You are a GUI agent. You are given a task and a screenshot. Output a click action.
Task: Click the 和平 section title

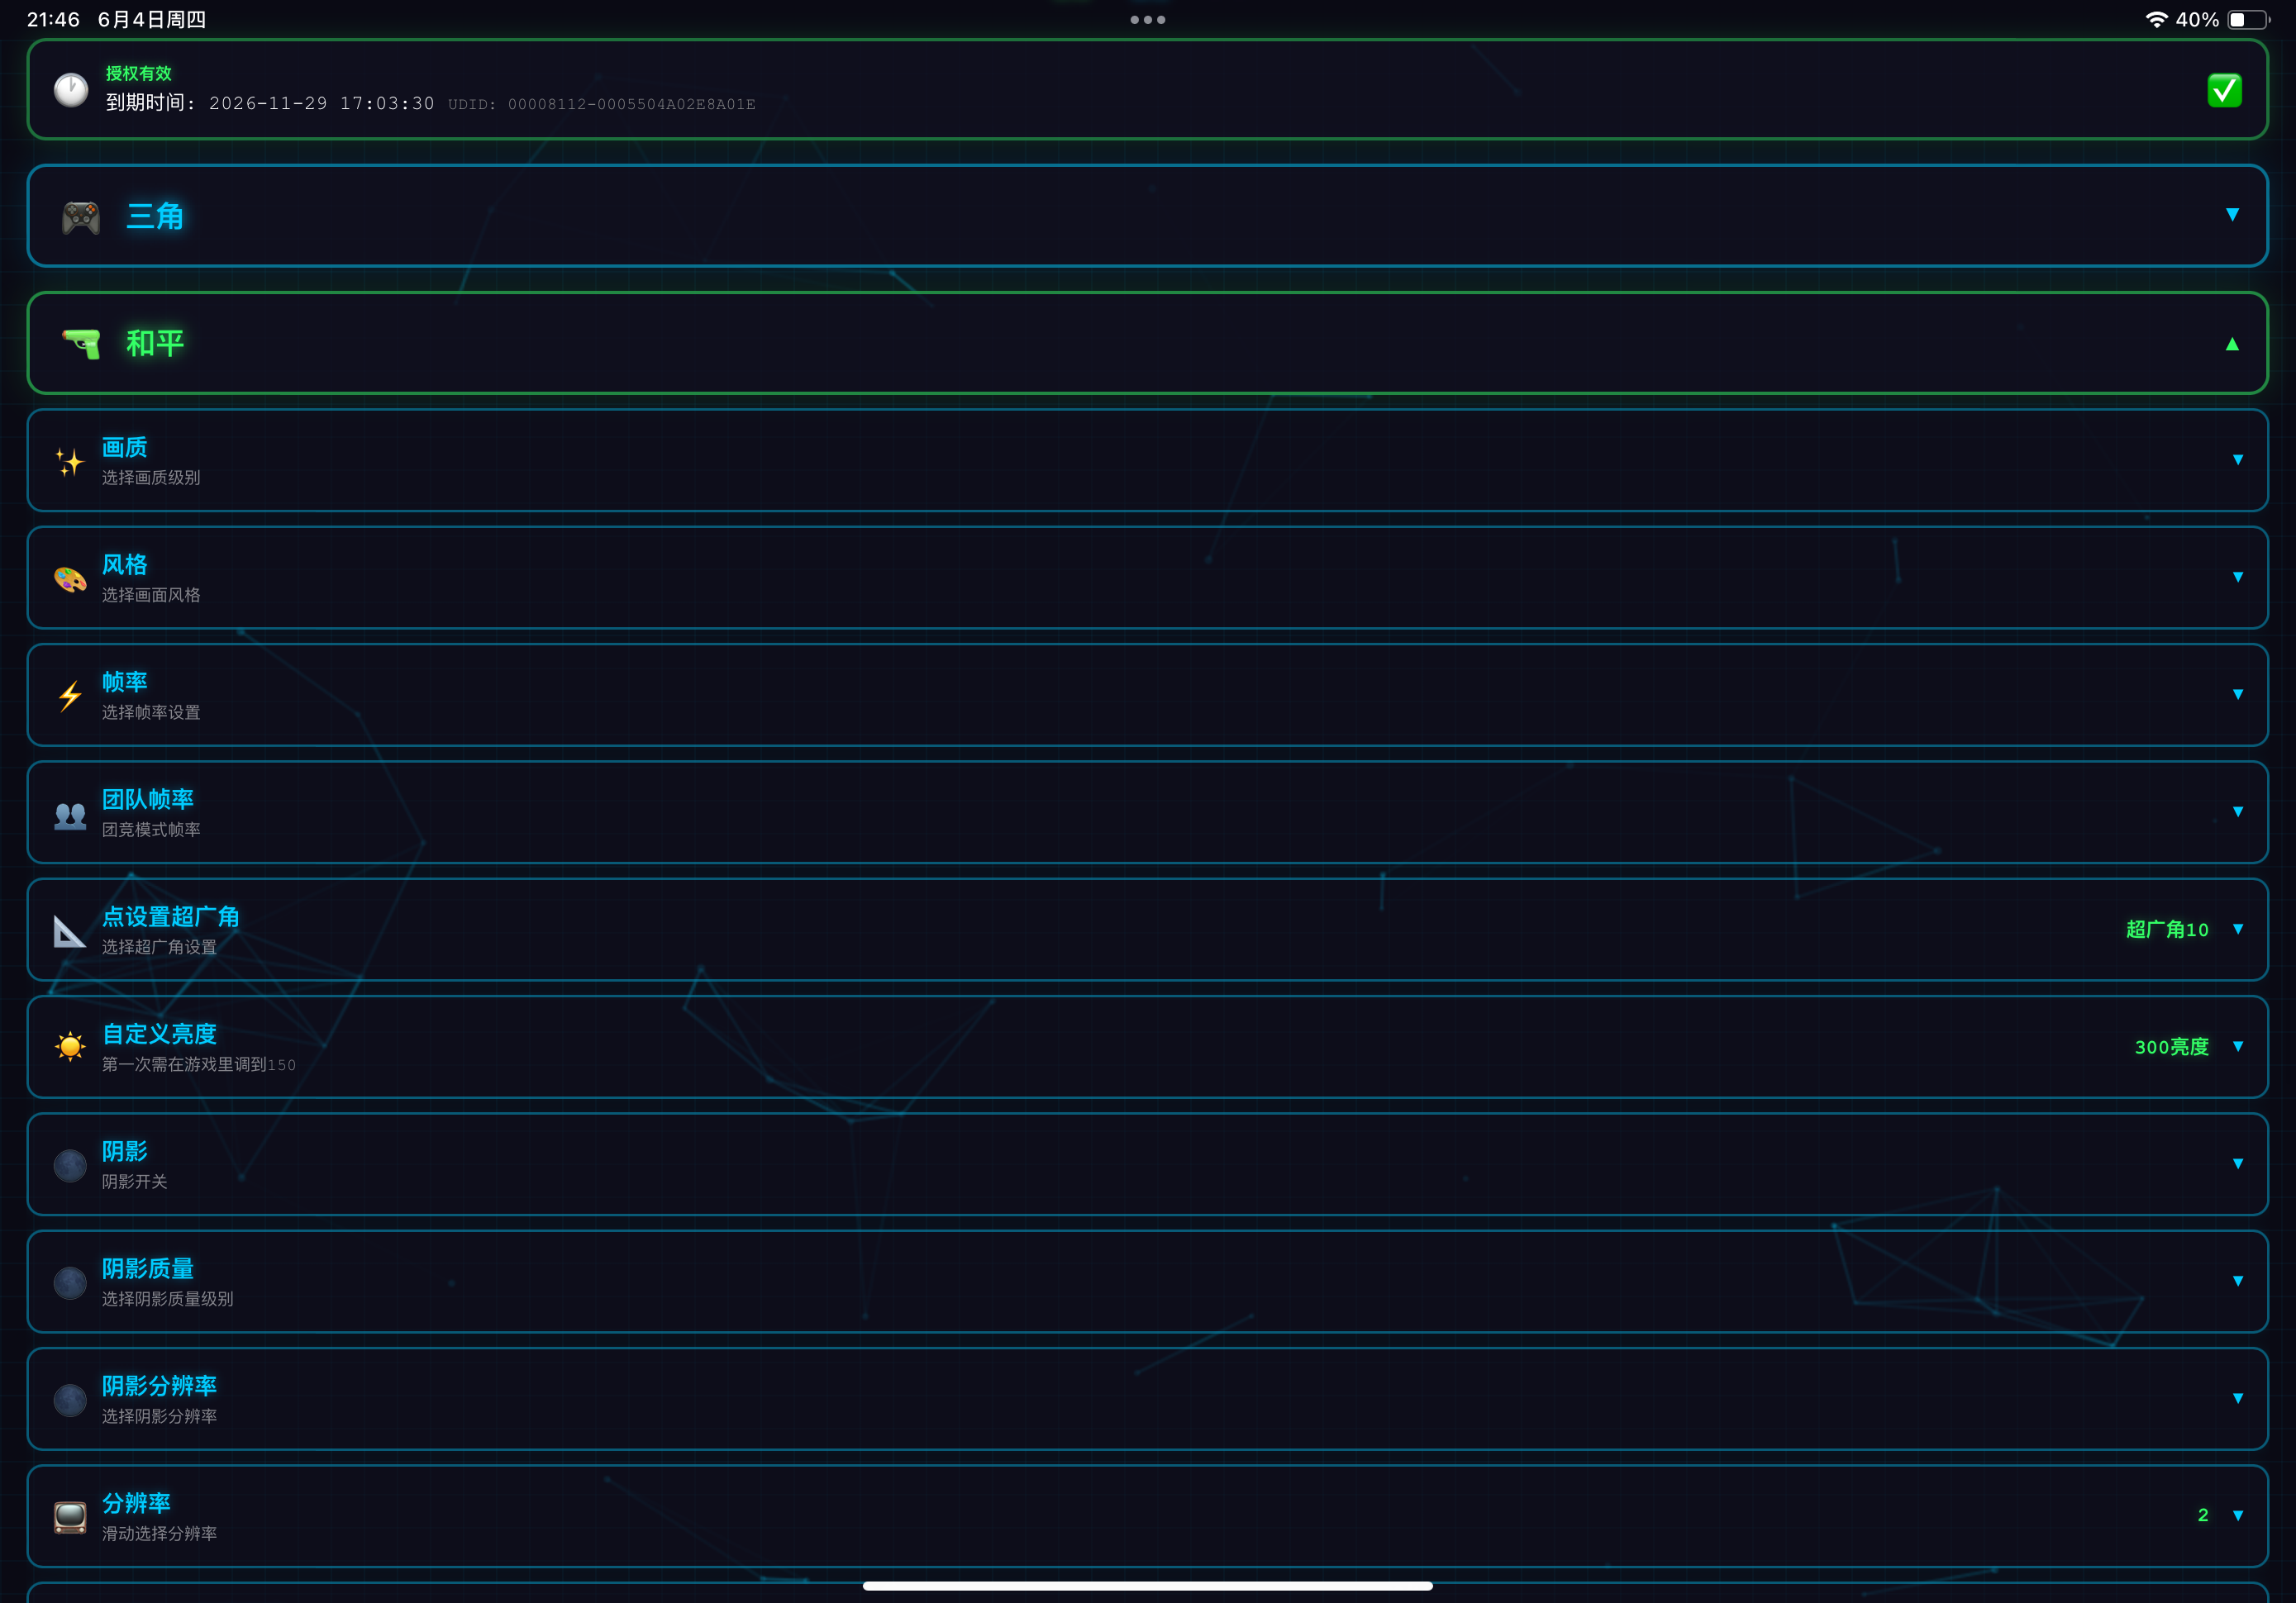[155, 343]
